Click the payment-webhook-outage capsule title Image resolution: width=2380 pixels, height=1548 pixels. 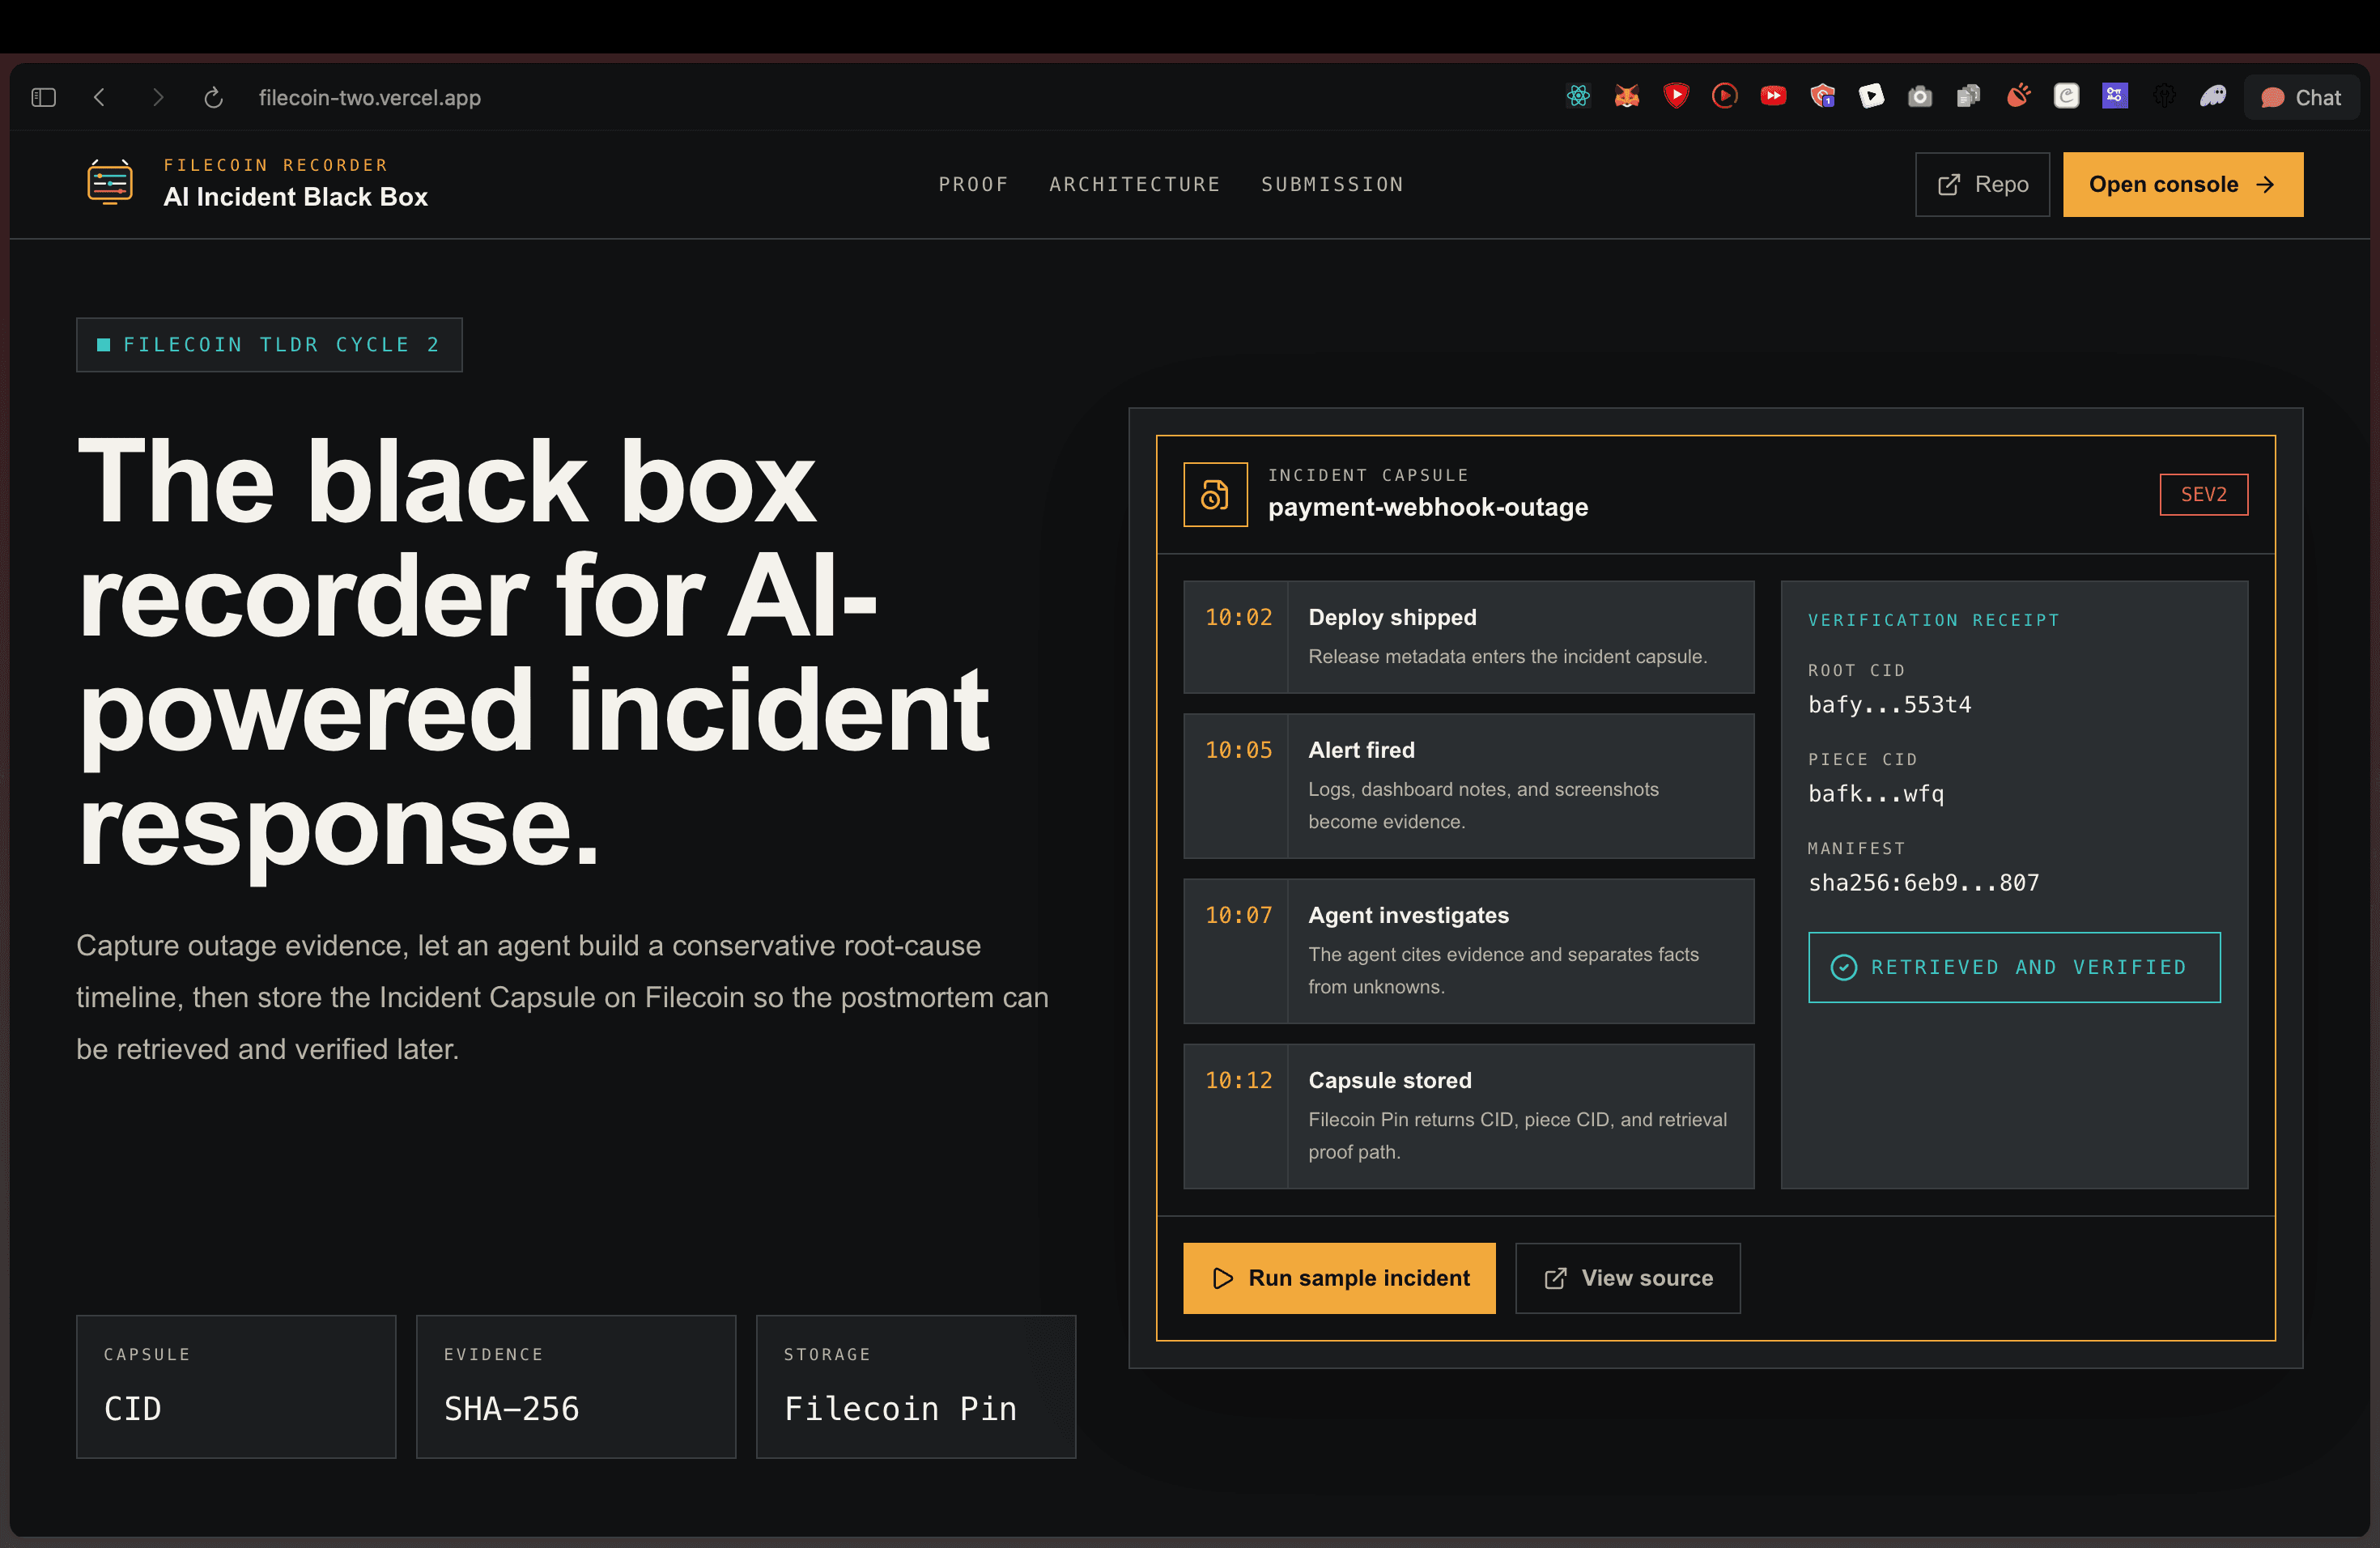click(1428, 508)
